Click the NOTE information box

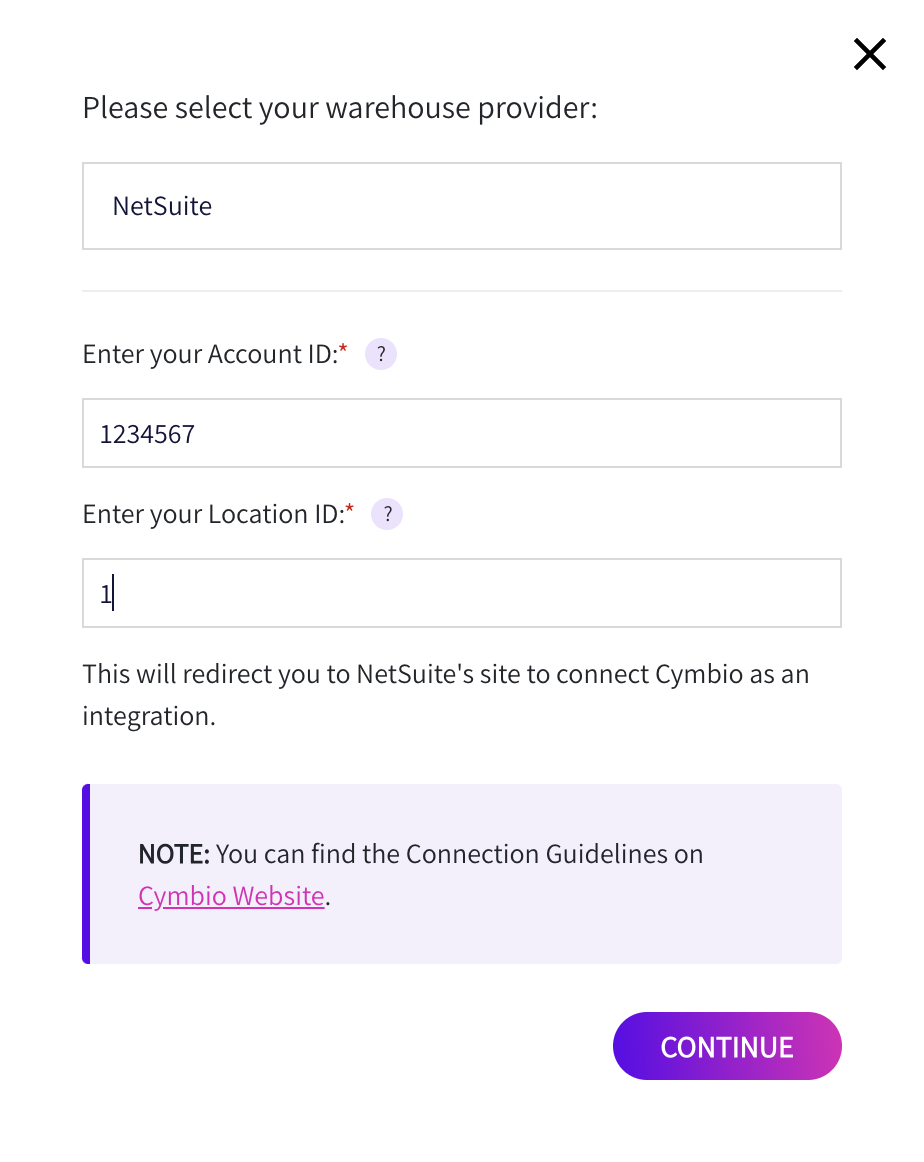(x=461, y=872)
